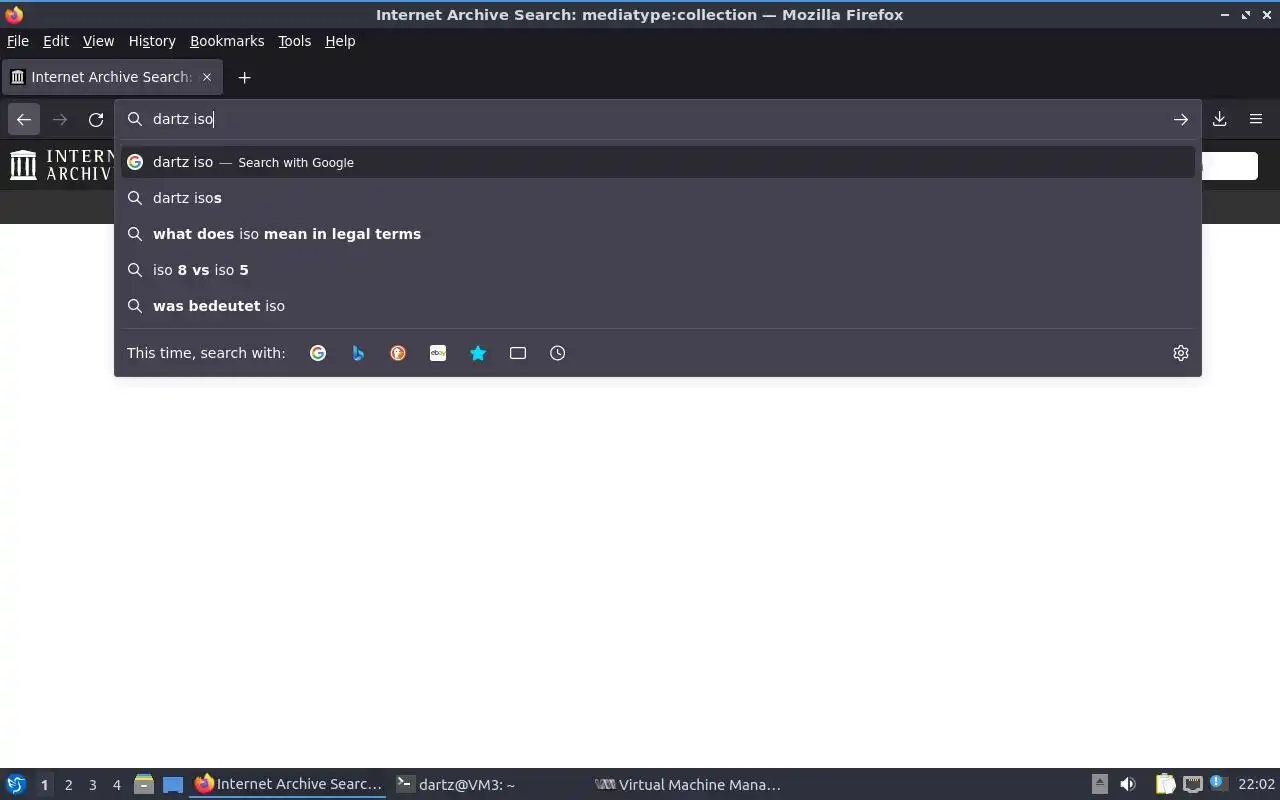The width and height of the screenshot is (1280, 800).
Task: Open the network status tray icon
Action: tap(1192, 785)
